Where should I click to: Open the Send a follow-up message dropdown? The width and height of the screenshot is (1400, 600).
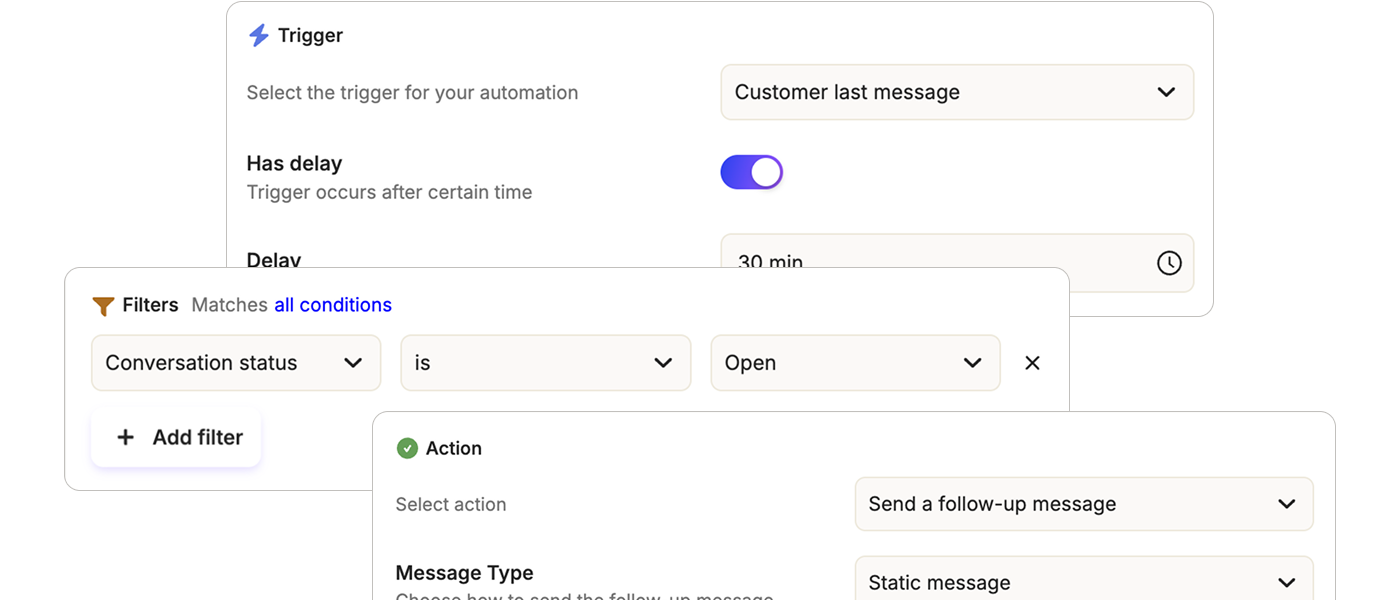coord(1083,505)
